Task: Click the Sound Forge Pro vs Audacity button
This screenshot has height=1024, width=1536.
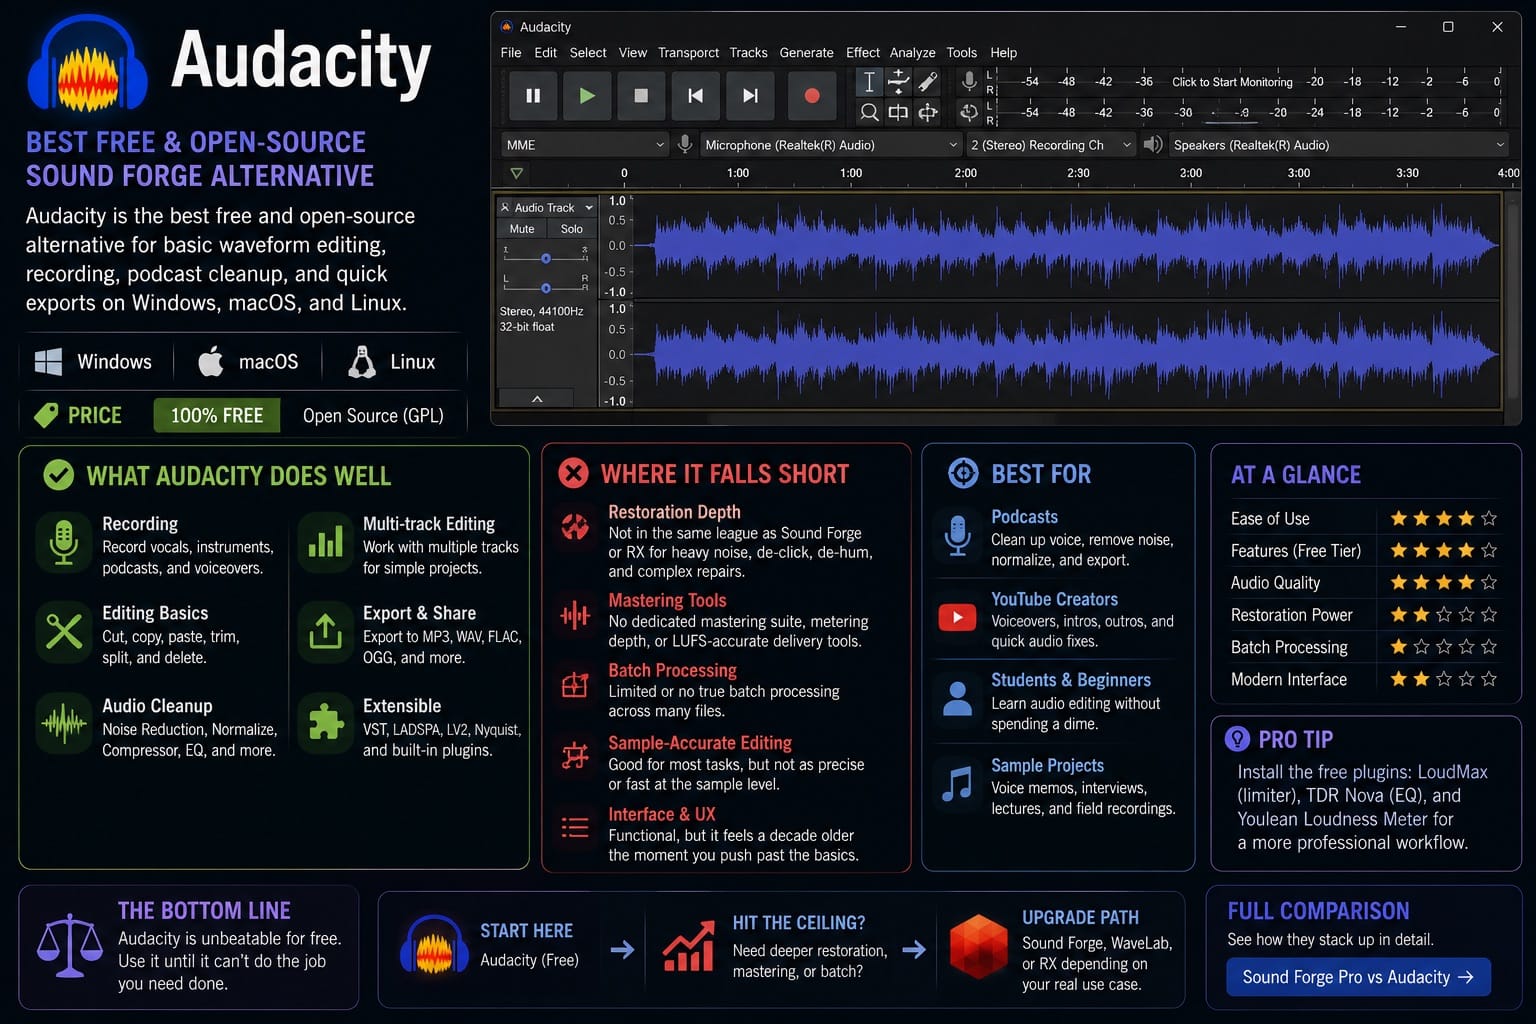Action: click(x=1358, y=977)
